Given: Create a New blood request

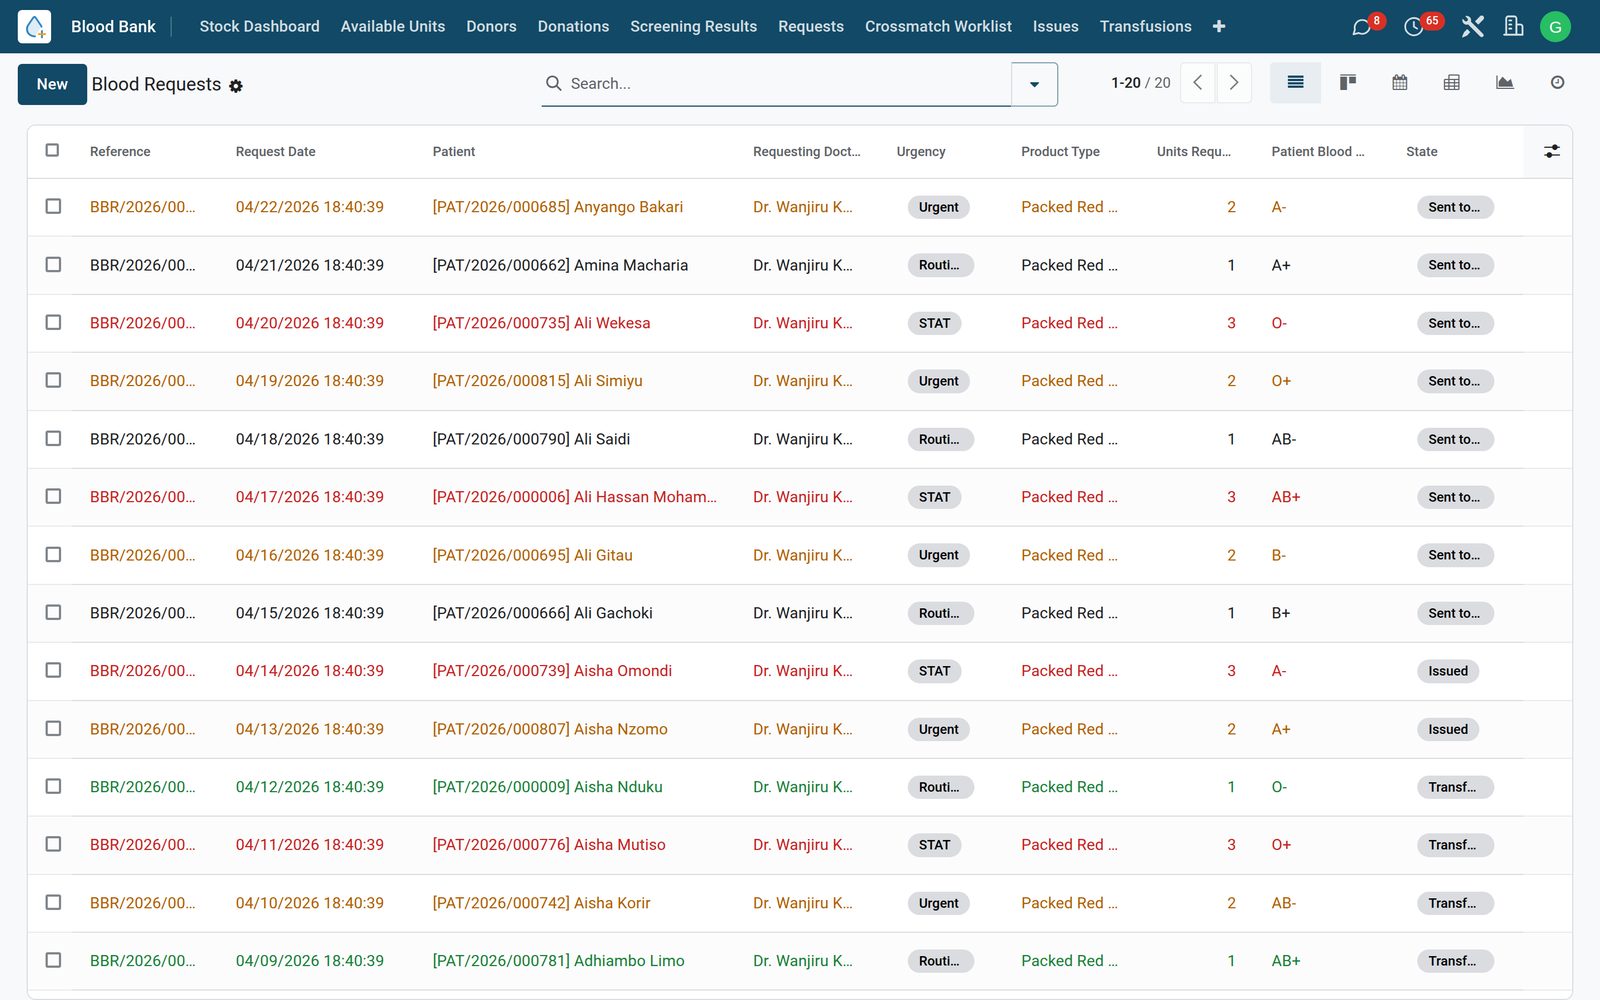Looking at the screenshot, I should pyautogui.click(x=52, y=84).
